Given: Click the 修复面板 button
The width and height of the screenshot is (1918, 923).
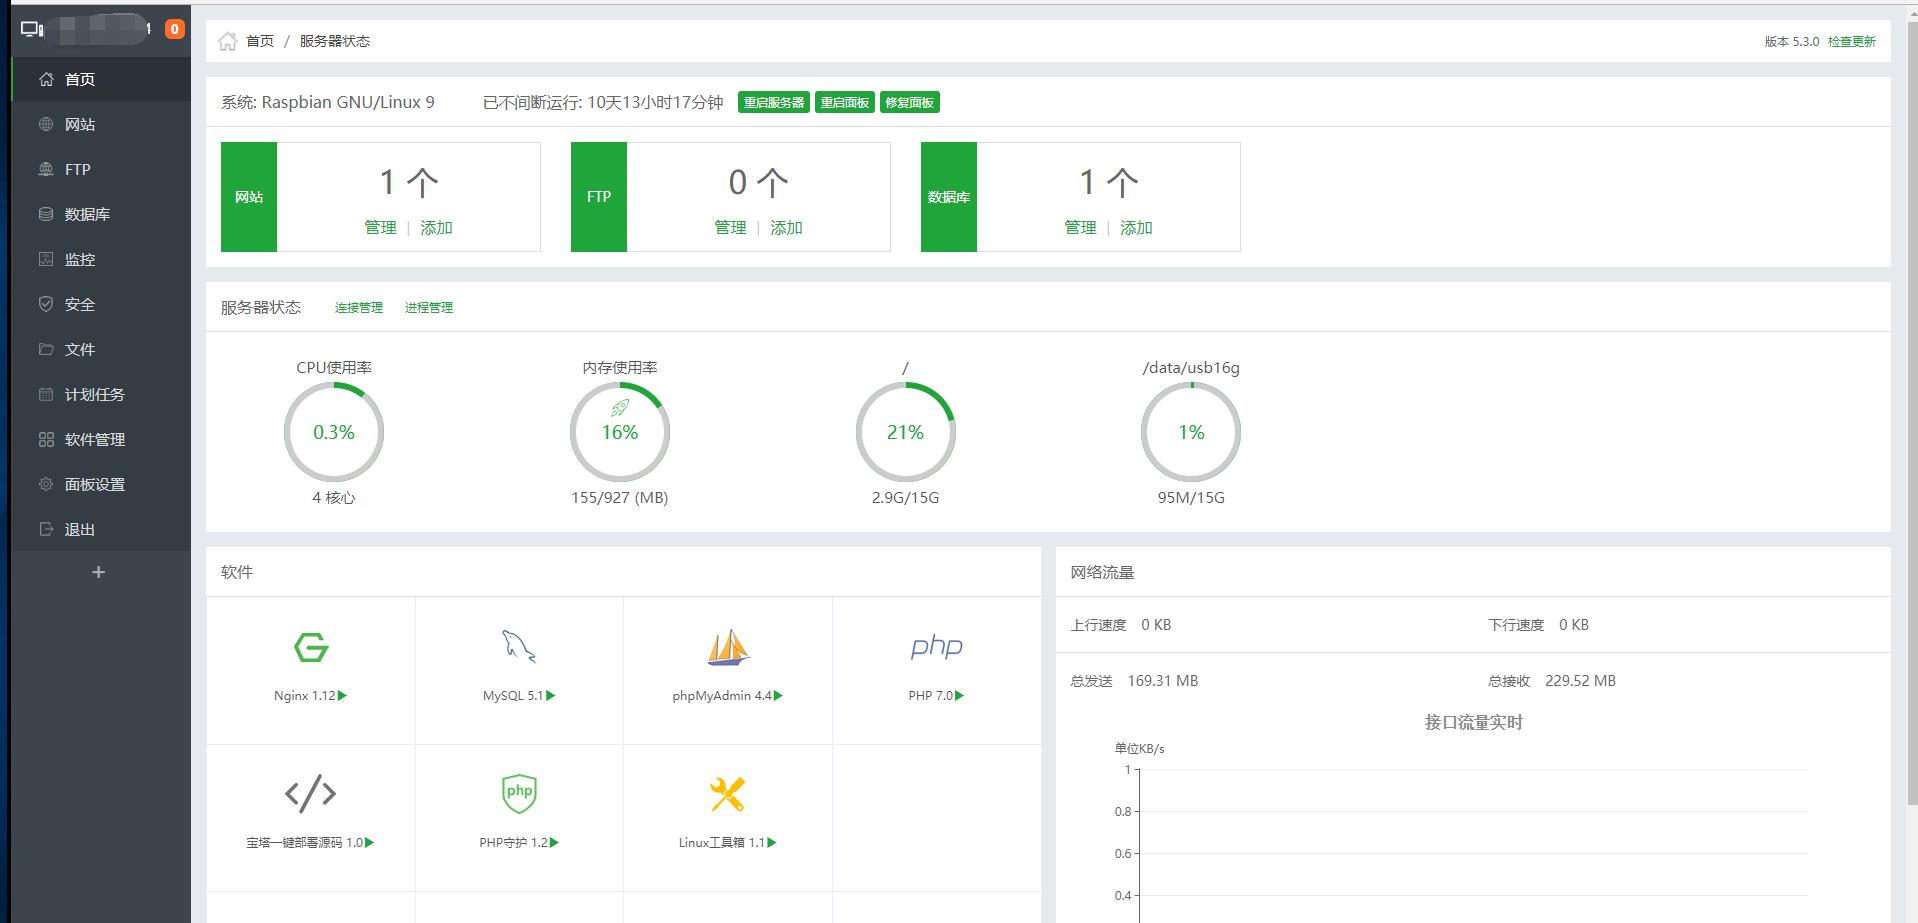Looking at the screenshot, I should click(910, 102).
